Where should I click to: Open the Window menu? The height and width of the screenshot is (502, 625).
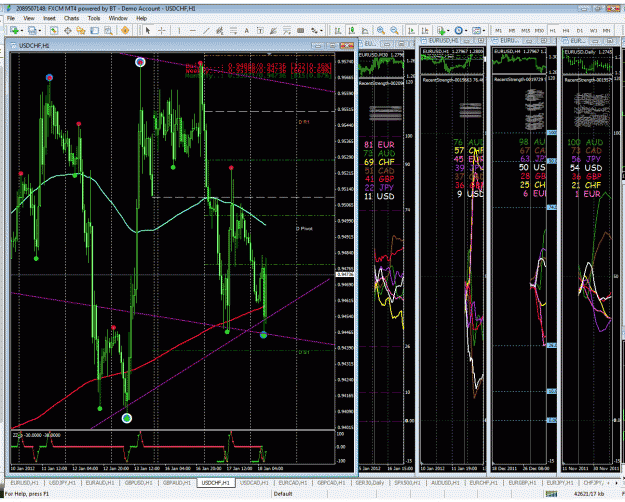[x=118, y=18]
